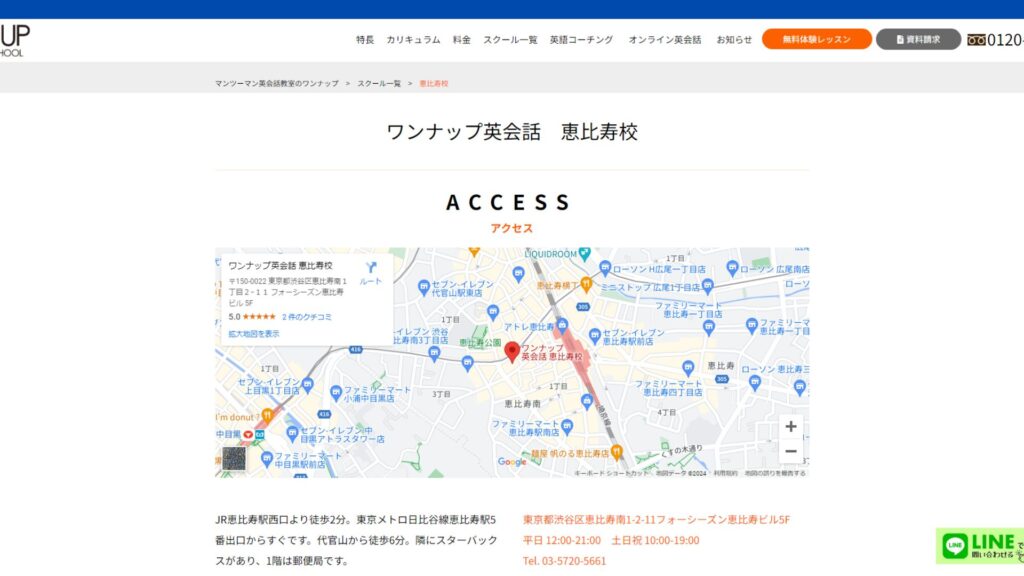Click ミニストップ 広尾1丁目店 store marker

click(x=707, y=285)
